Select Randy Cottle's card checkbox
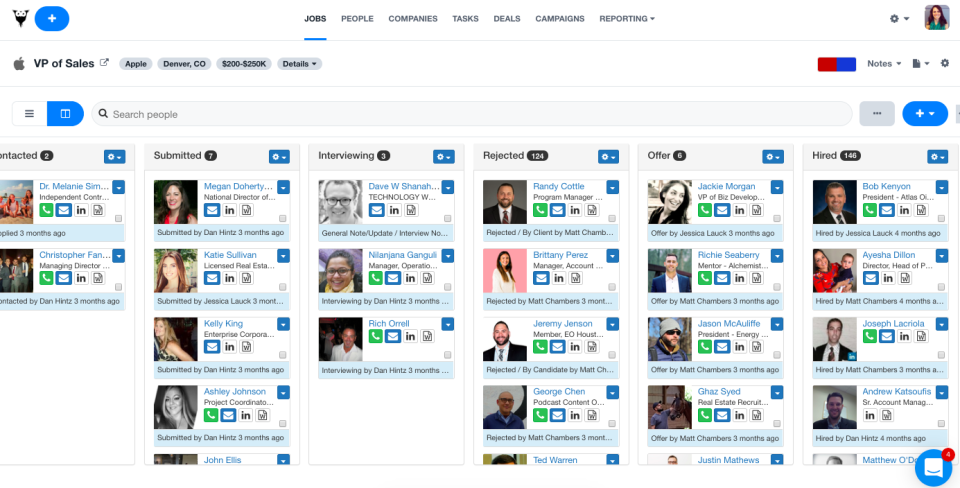The image size is (960, 488). 612,219
